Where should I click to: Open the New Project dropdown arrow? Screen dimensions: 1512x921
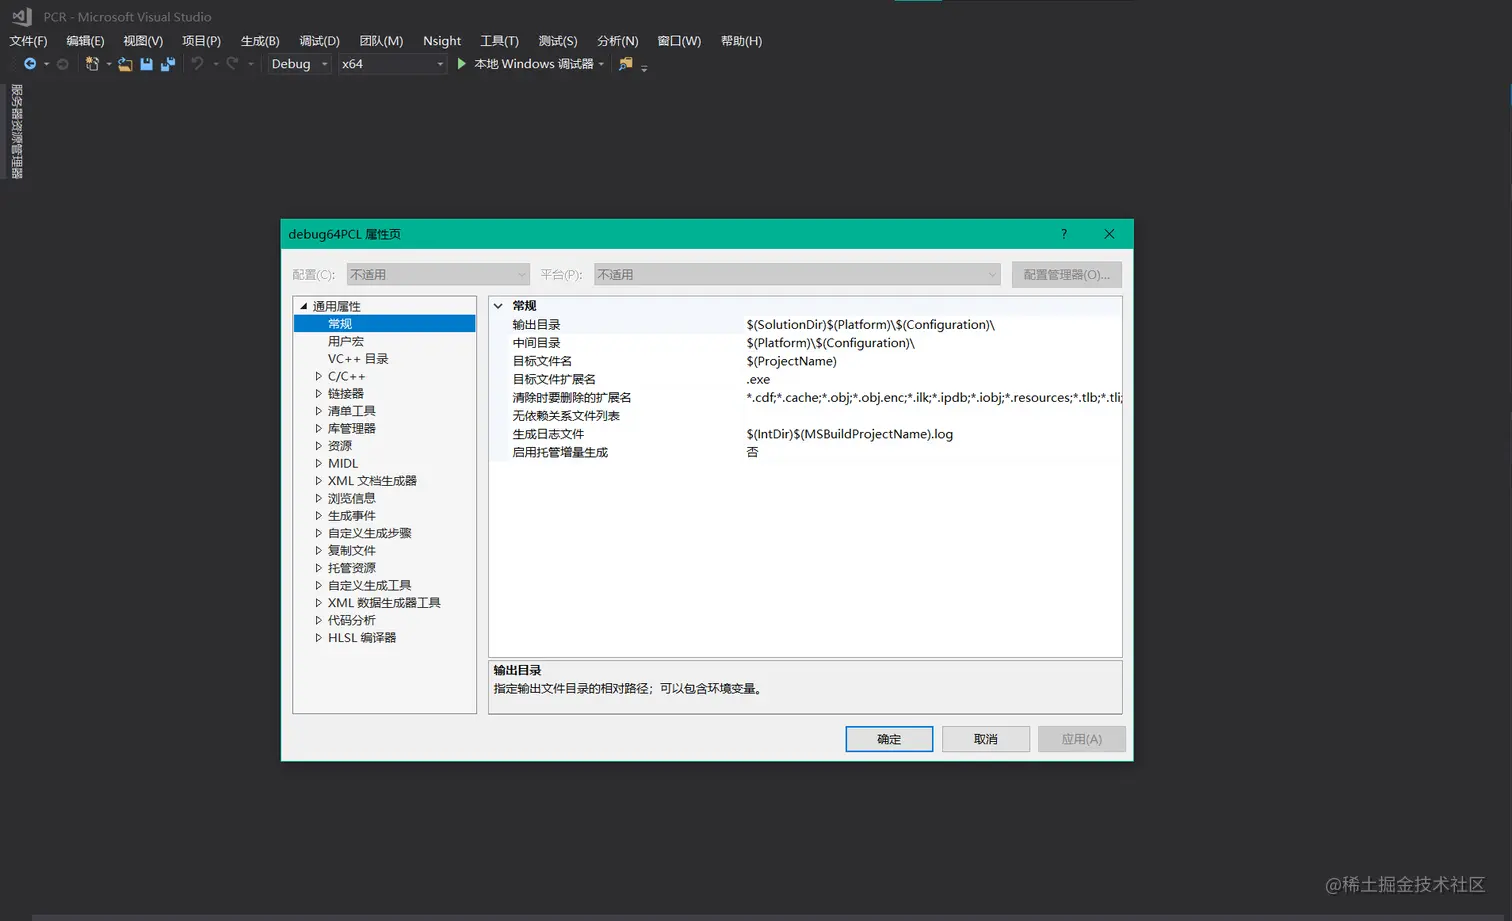coord(108,64)
